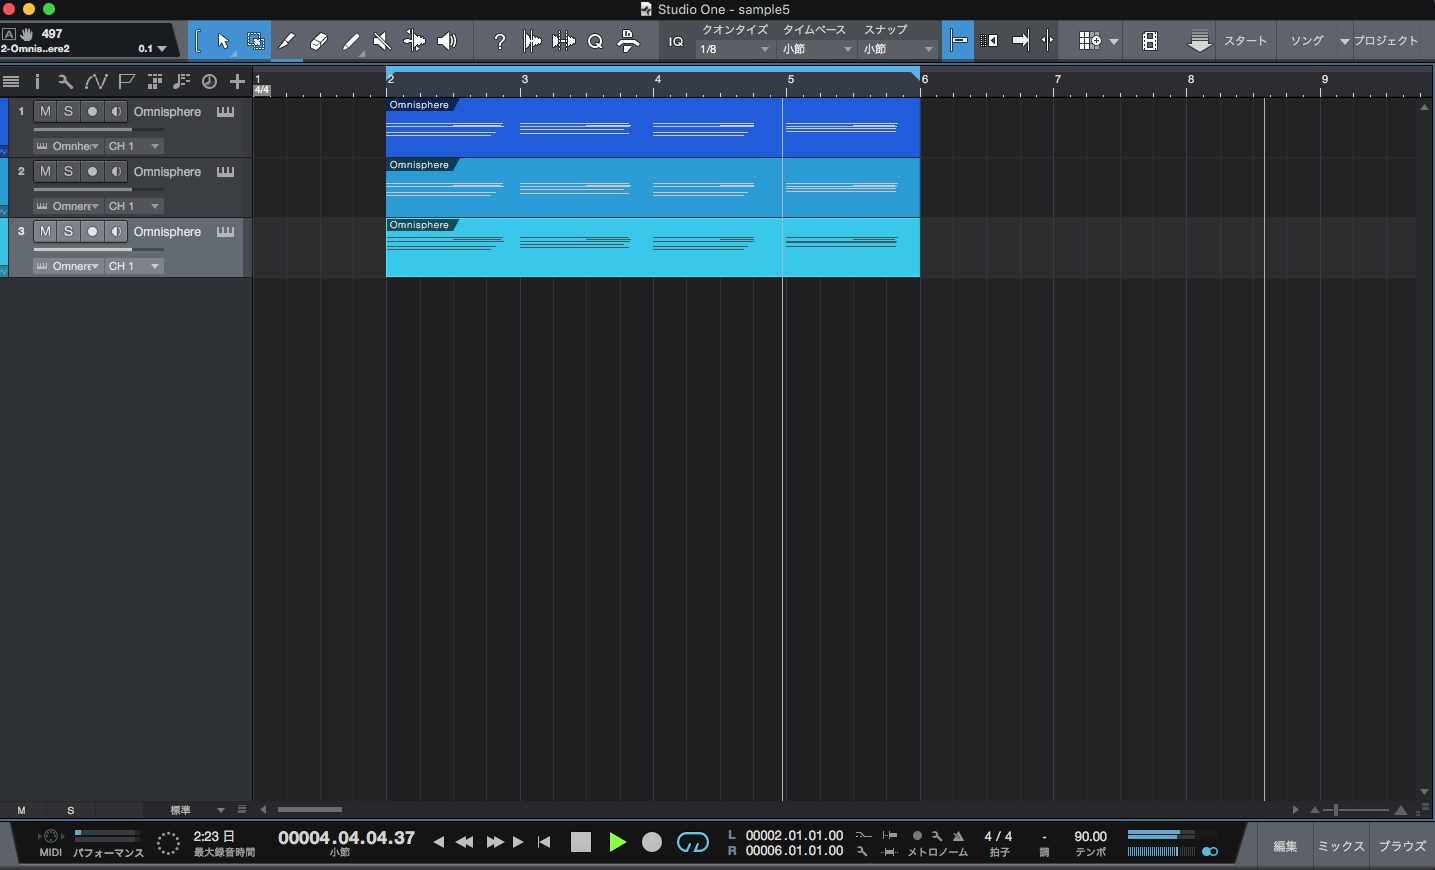Solo track 3 Omnisphere
The height and width of the screenshot is (870, 1435).
[69, 232]
